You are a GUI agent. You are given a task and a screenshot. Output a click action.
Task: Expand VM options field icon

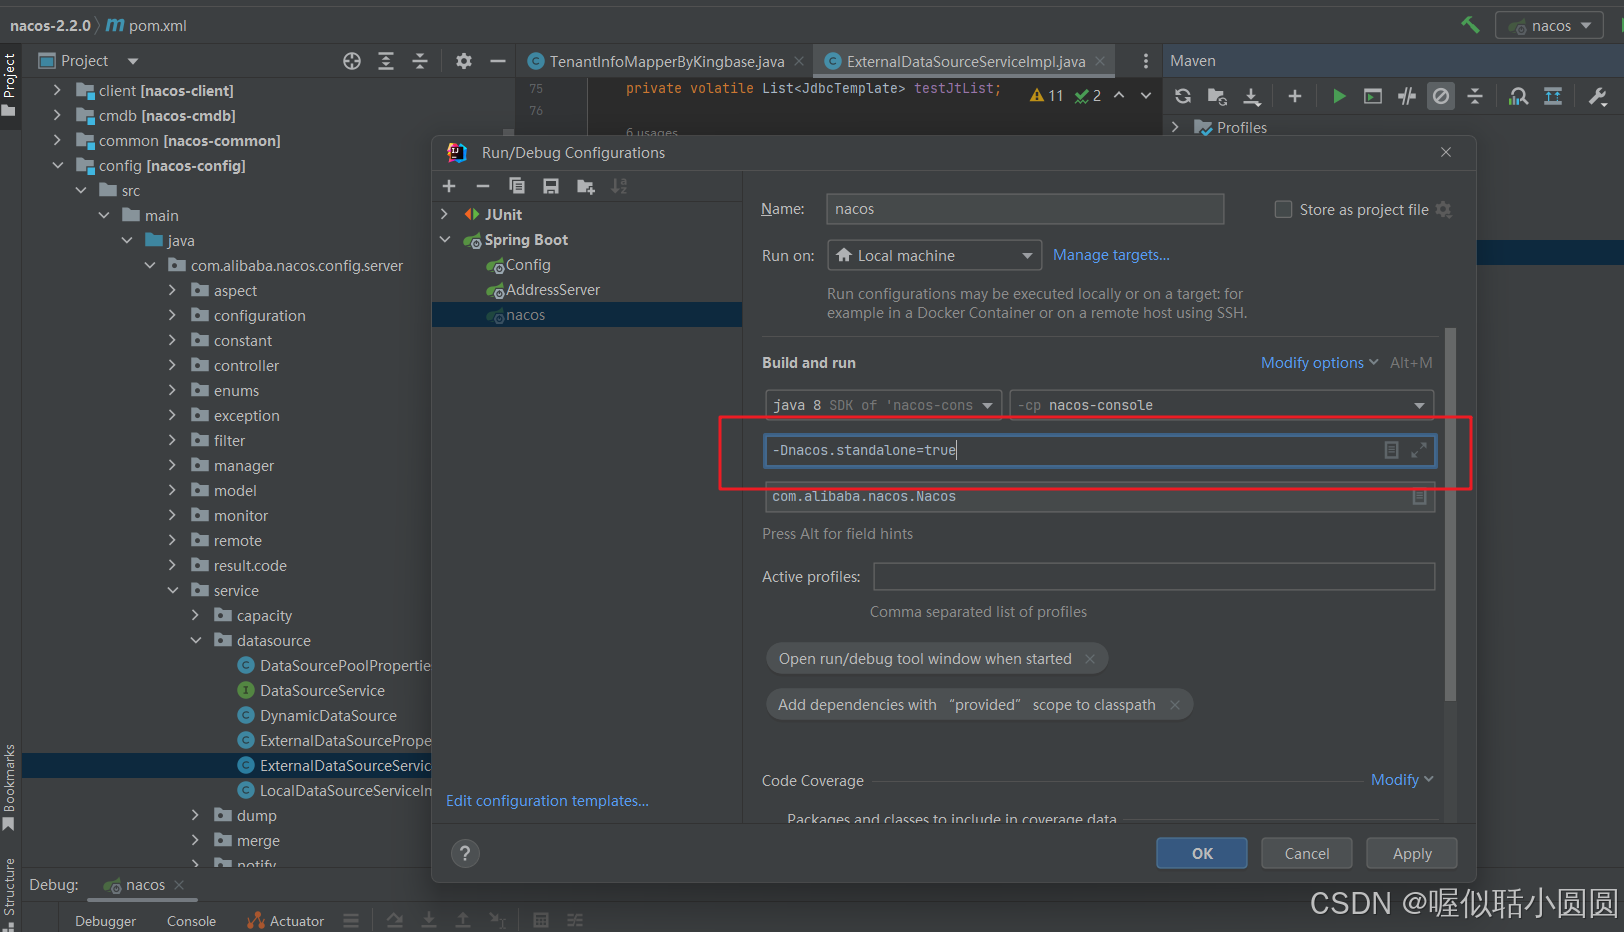pos(1419,451)
